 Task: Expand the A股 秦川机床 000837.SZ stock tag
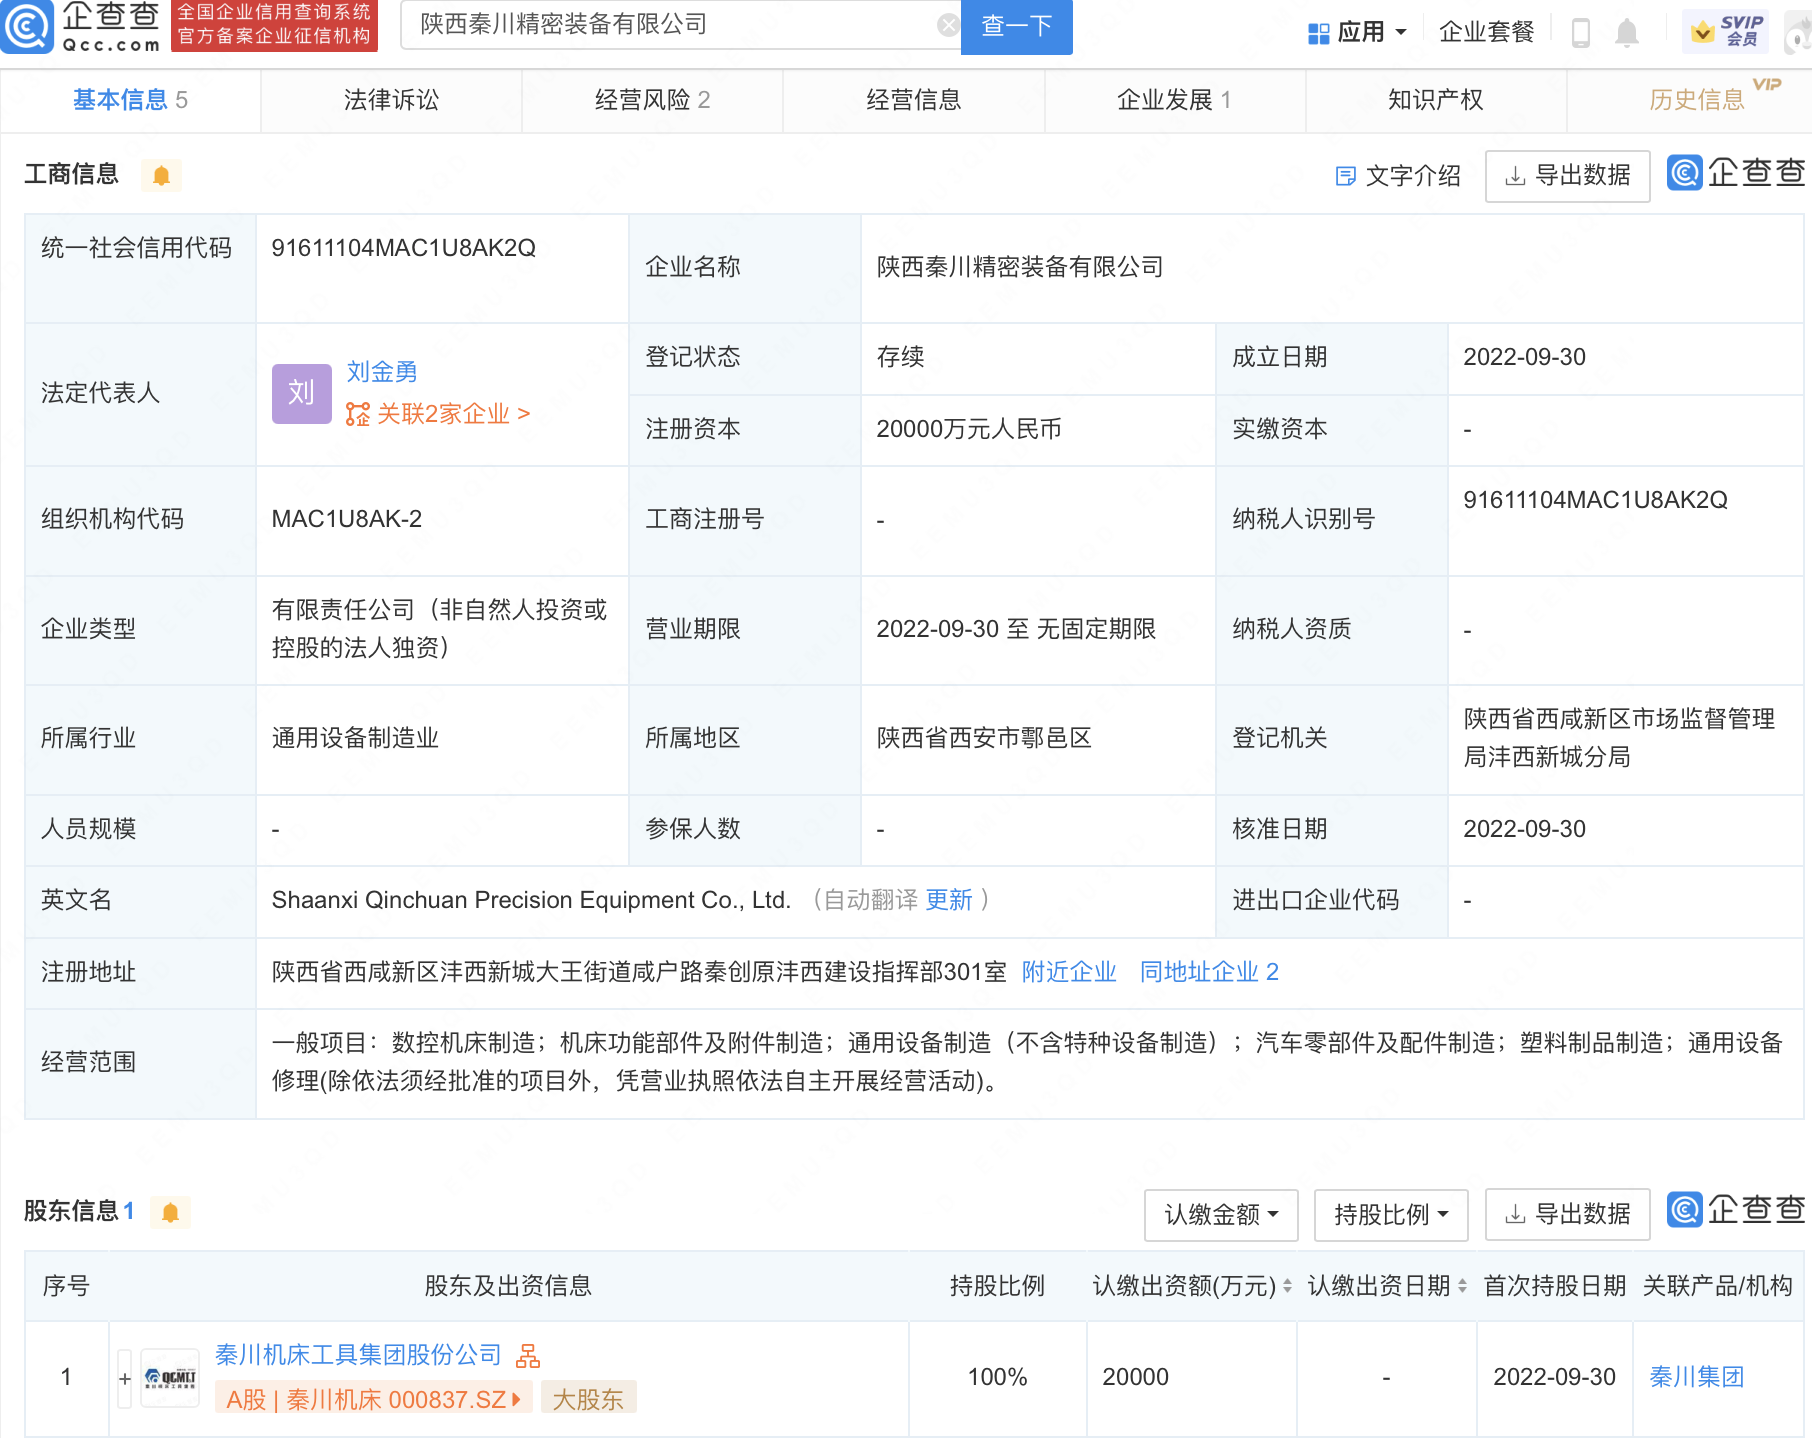click(374, 1399)
